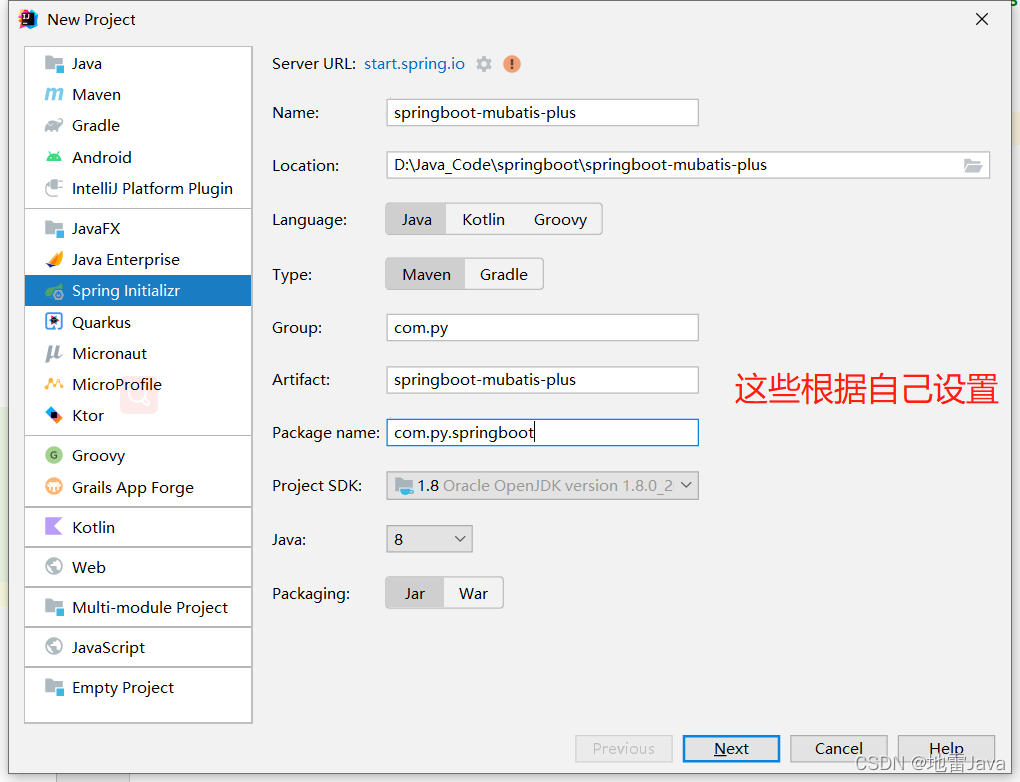This screenshot has height=782, width=1020.
Task: Click the Next button
Action: pos(731,748)
